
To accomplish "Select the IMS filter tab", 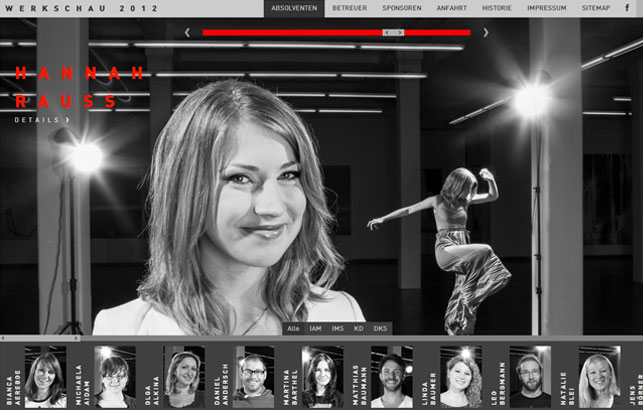I will tap(337, 328).
